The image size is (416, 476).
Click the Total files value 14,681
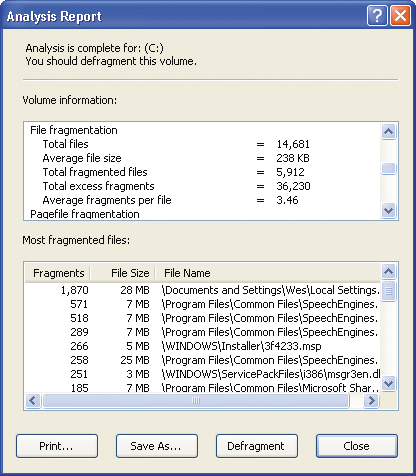[293, 144]
